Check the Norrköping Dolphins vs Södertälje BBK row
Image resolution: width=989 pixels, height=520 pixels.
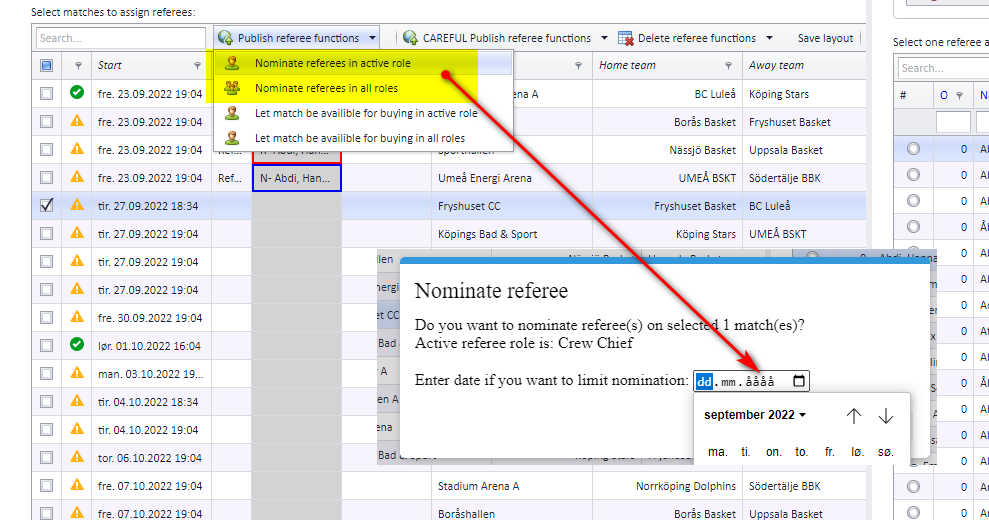pos(47,485)
